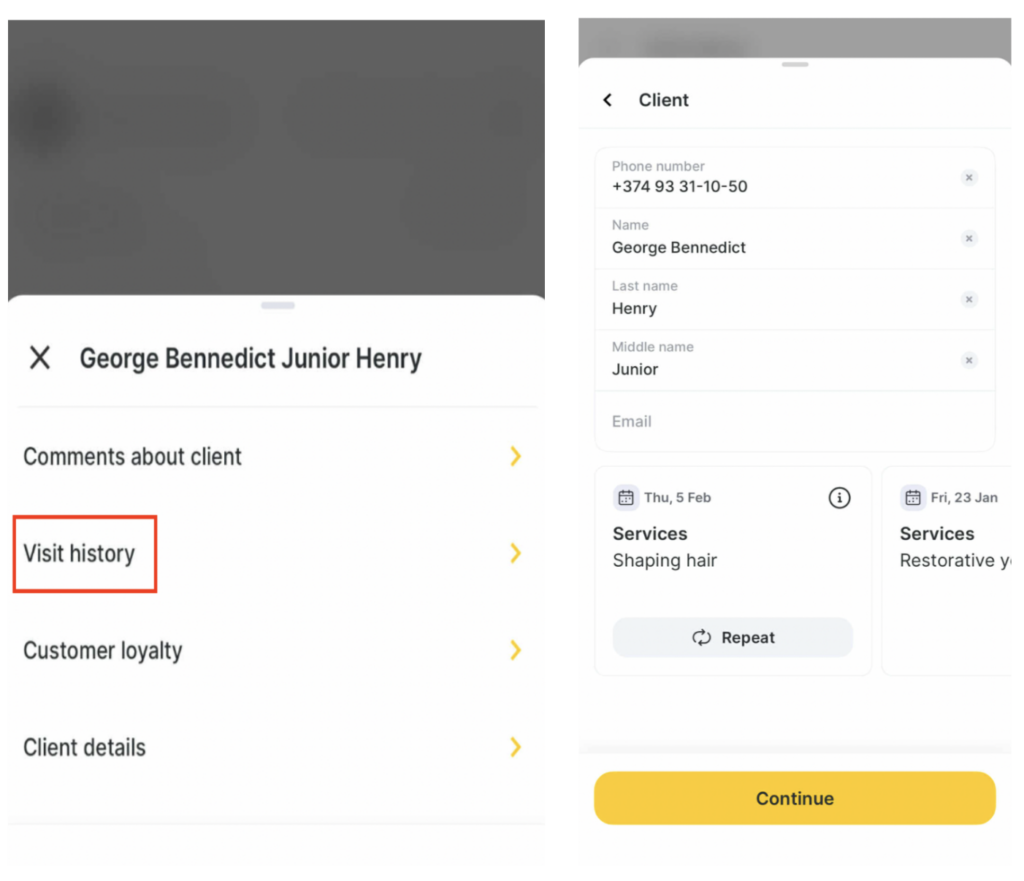Open Customer loyalty menu item

coord(103,651)
